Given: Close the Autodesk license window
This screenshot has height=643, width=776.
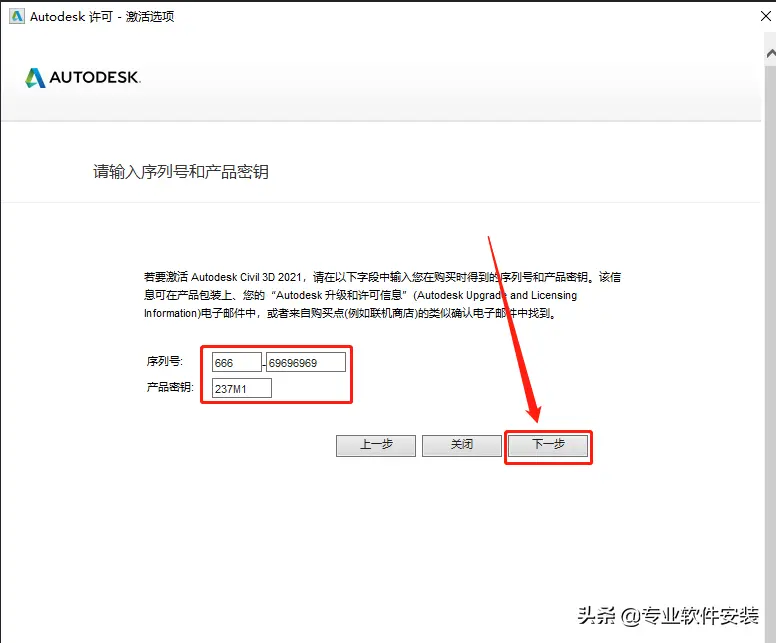Looking at the screenshot, I should click(x=765, y=16).
